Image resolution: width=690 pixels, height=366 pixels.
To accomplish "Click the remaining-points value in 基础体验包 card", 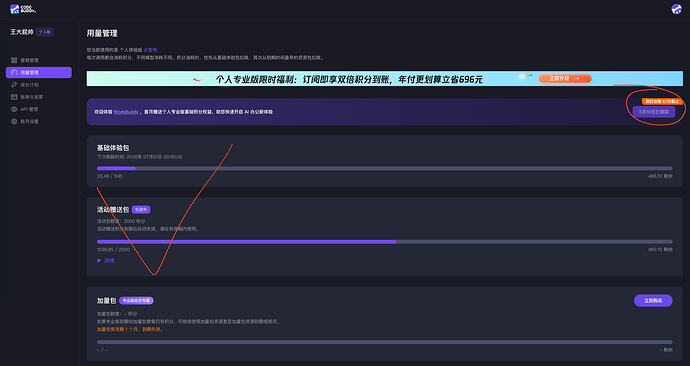I will 660,176.
